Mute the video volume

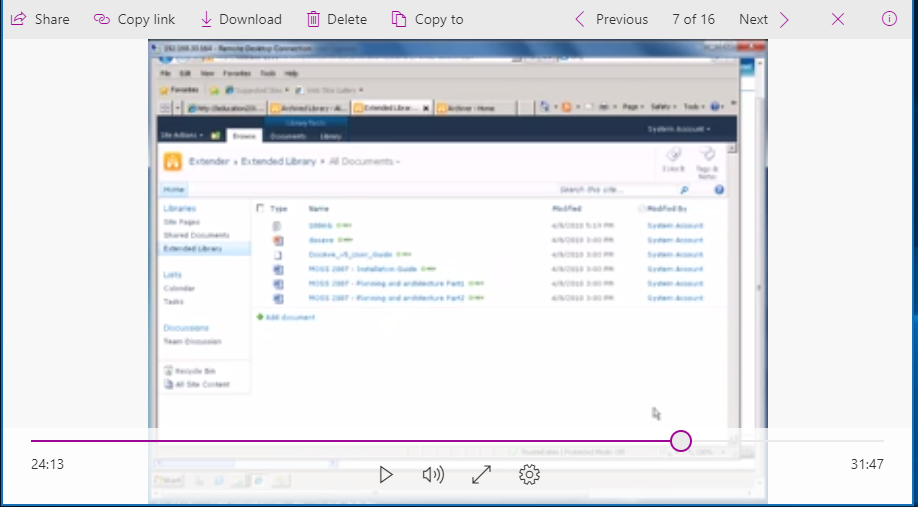click(433, 475)
